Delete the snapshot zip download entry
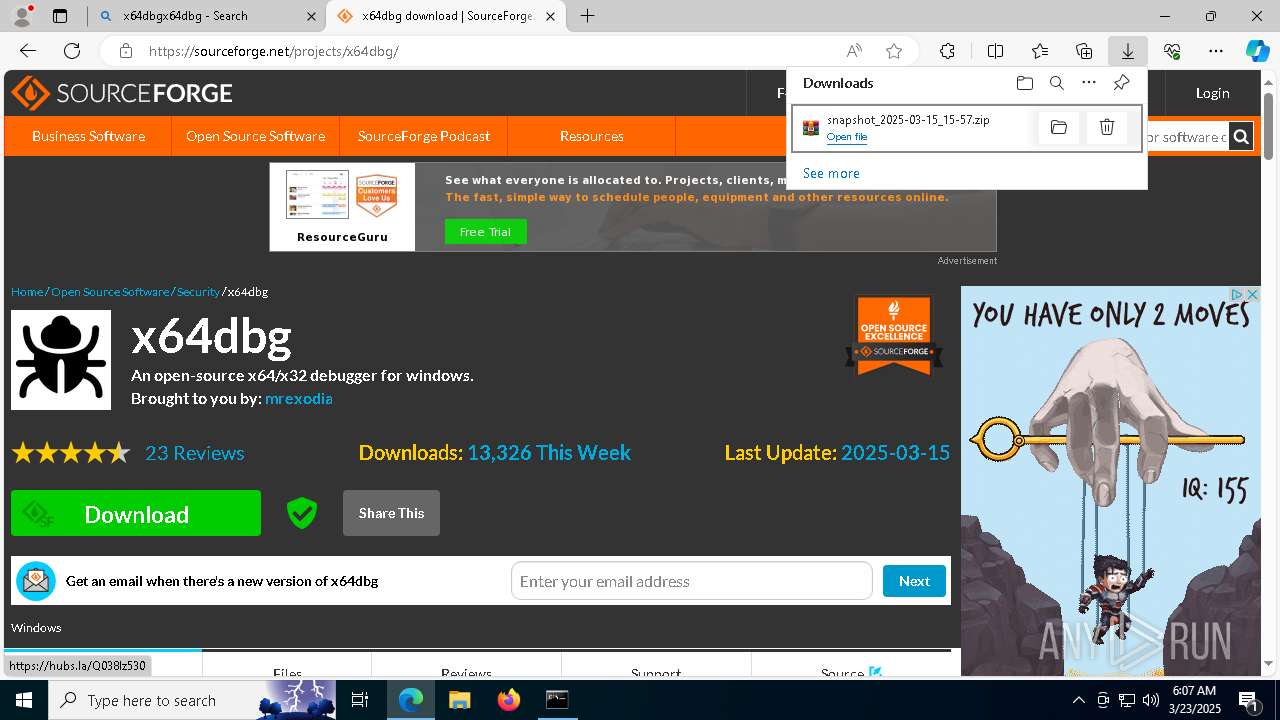 (x=1107, y=127)
